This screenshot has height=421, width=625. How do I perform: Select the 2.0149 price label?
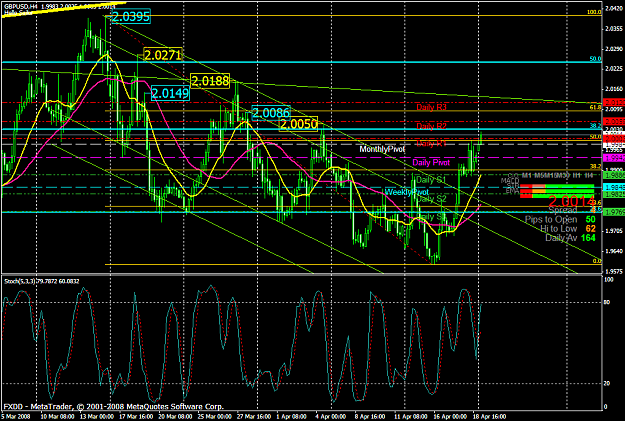tap(170, 93)
